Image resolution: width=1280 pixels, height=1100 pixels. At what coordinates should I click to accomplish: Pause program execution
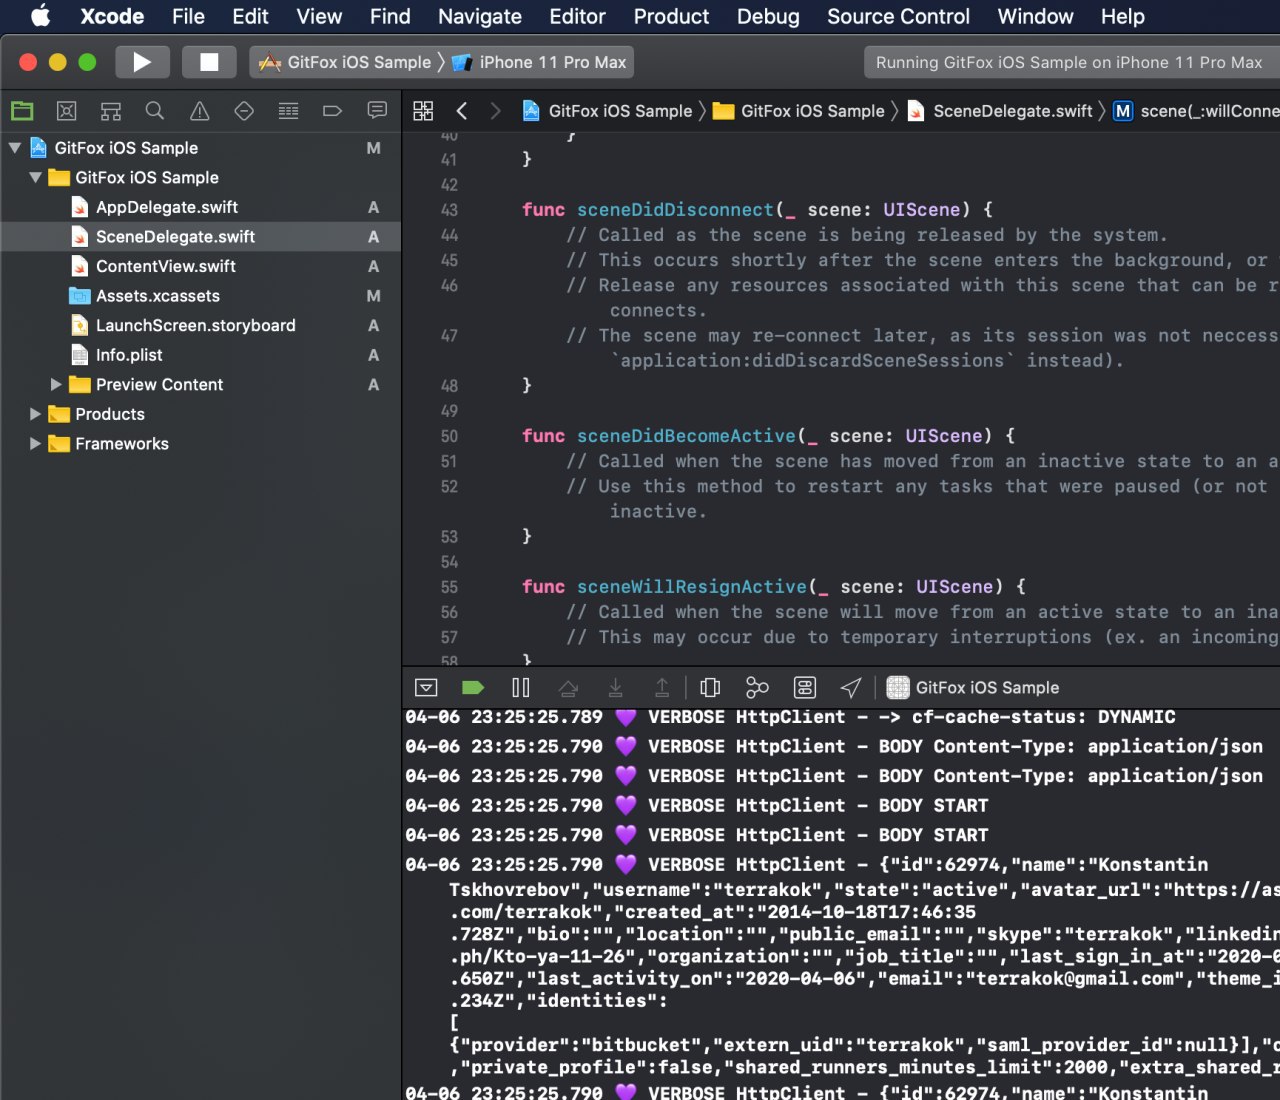click(x=520, y=688)
